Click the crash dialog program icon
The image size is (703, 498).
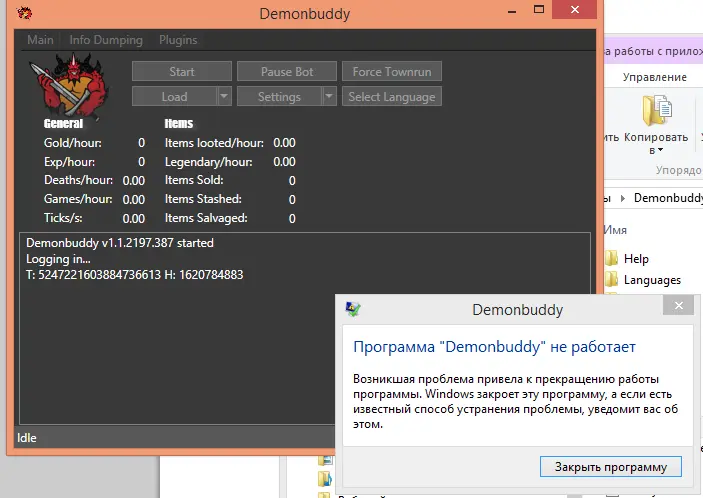click(x=353, y=309)
